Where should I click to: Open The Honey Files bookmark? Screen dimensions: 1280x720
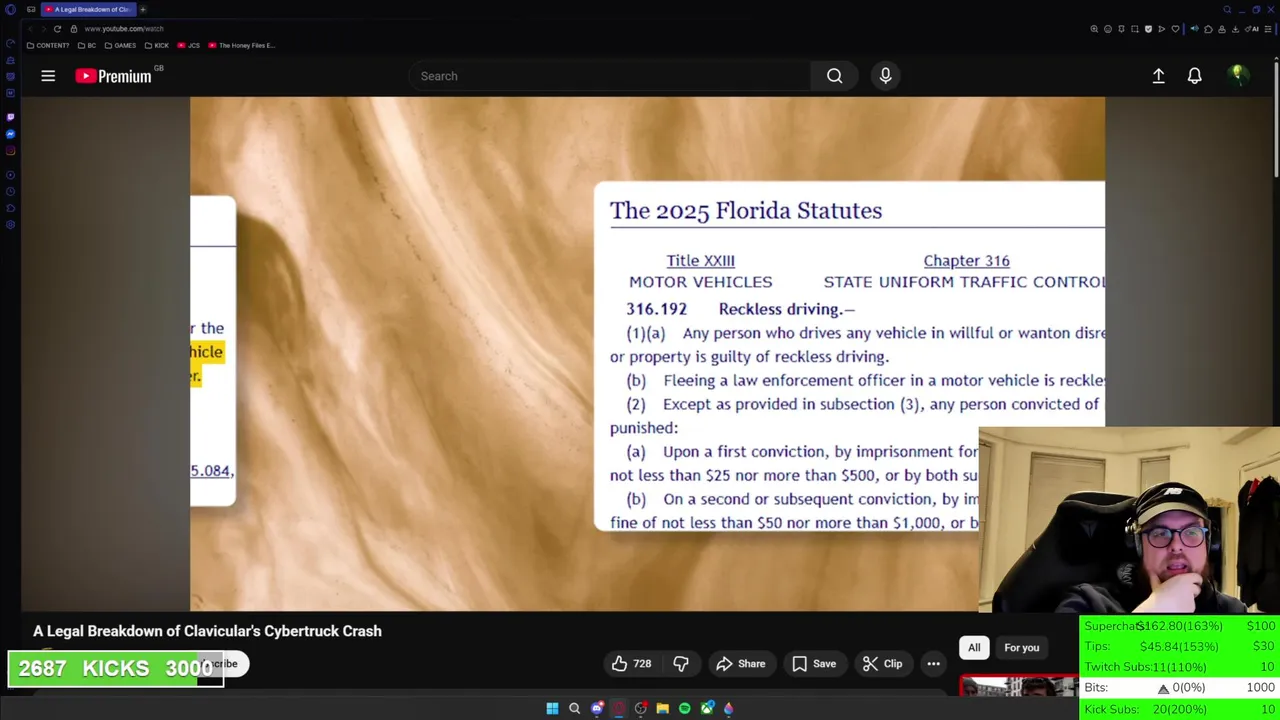pyautogui.click(x=242, y=45)
